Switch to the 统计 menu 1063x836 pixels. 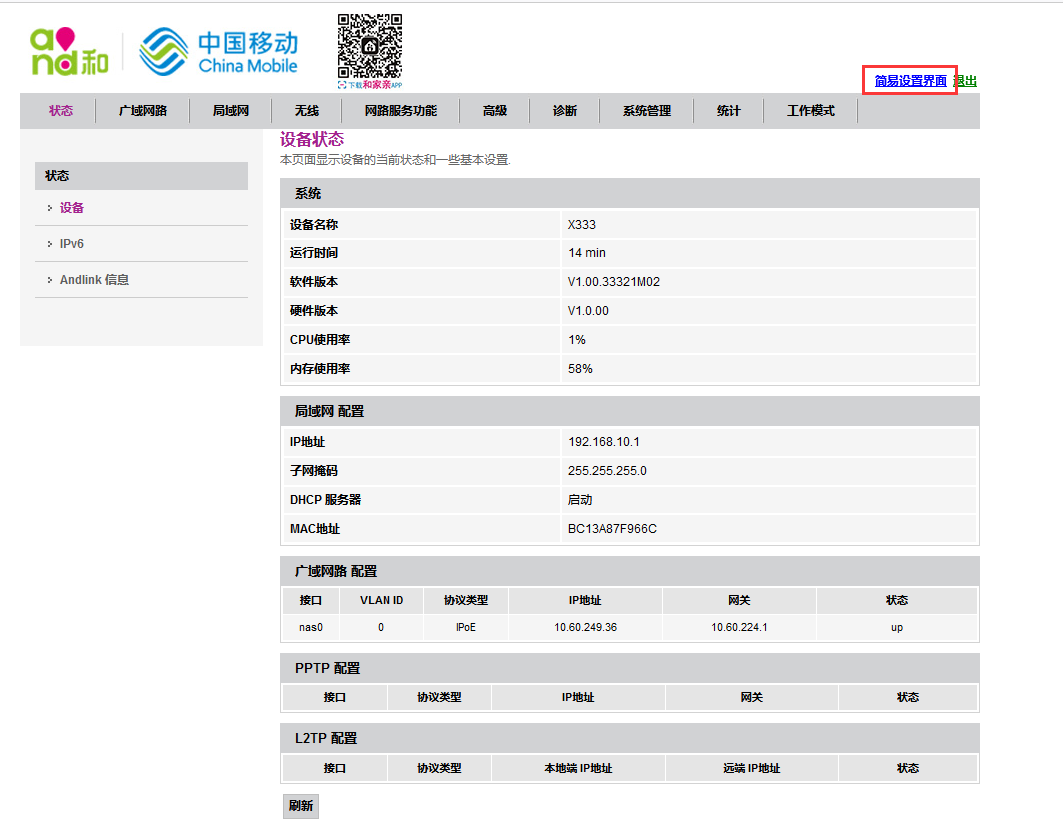click(729, 111)
